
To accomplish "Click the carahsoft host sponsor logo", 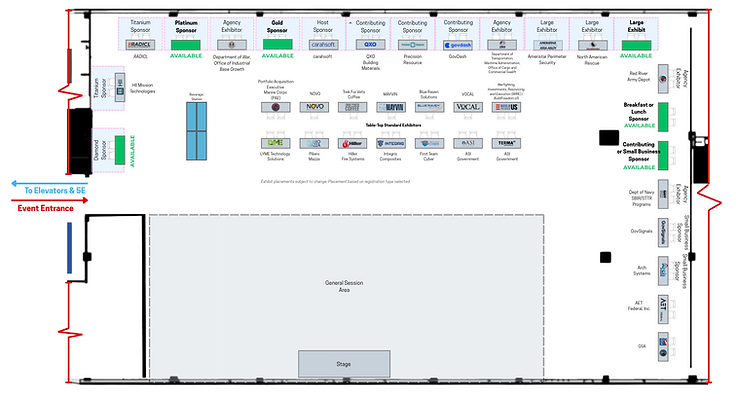I will pos(323,45).
